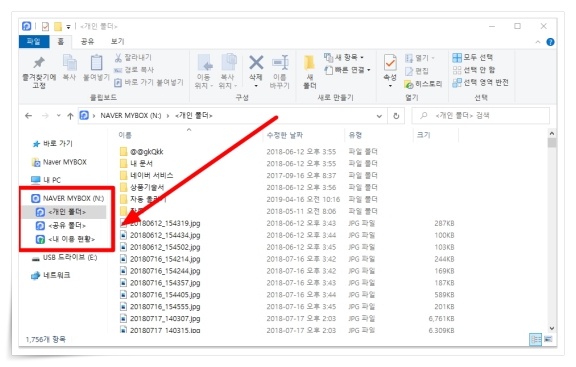The height and width of the screenshot is (367, 576).
Task: Sort by the 크기 (Size) column header
Action: coord(424,135)
